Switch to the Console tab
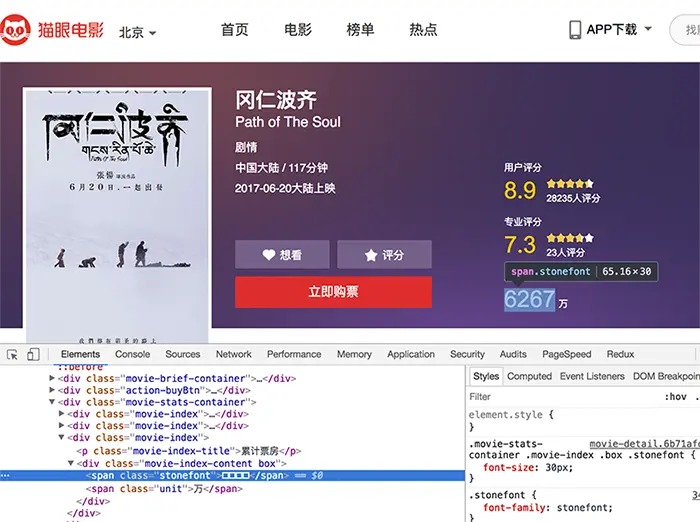Image resolution: width=700 pixels, height=522 pixels. (x=133, y=354)
